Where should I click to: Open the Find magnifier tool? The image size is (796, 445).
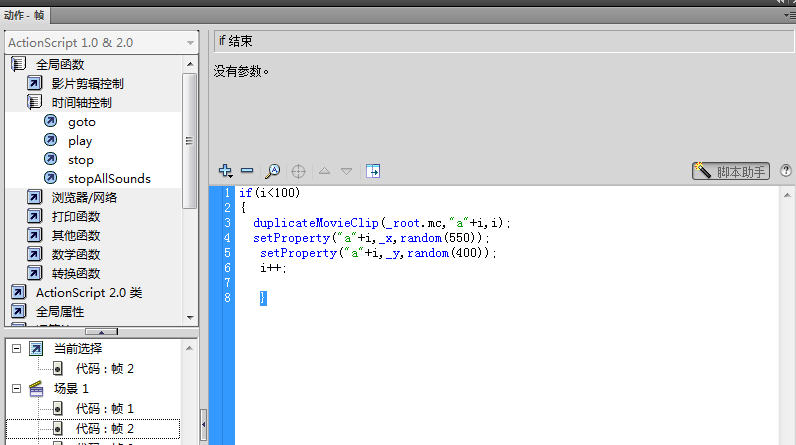point(273,171)
